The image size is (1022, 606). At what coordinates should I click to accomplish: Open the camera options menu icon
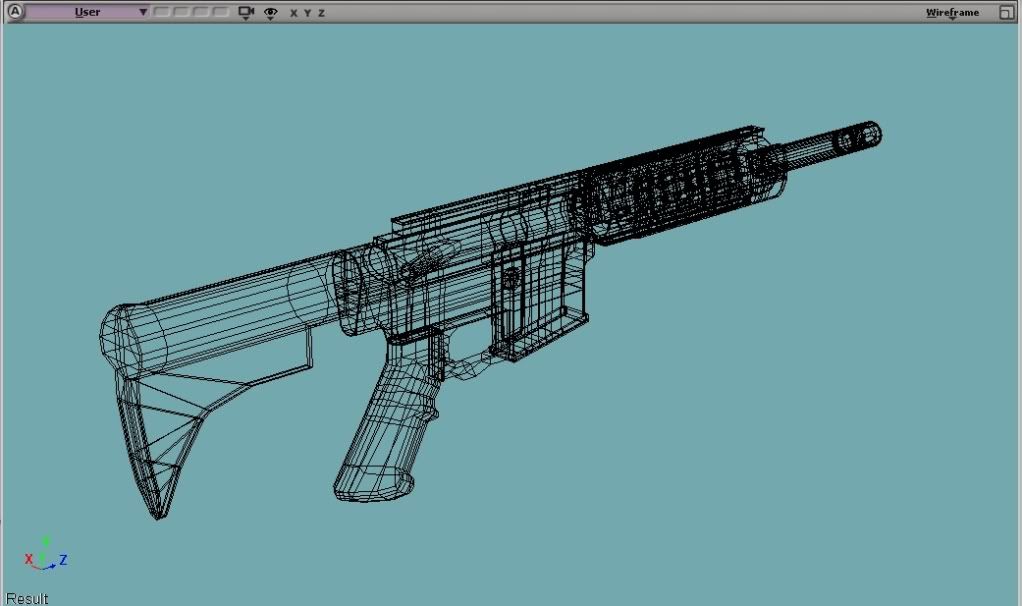(246, 12)
